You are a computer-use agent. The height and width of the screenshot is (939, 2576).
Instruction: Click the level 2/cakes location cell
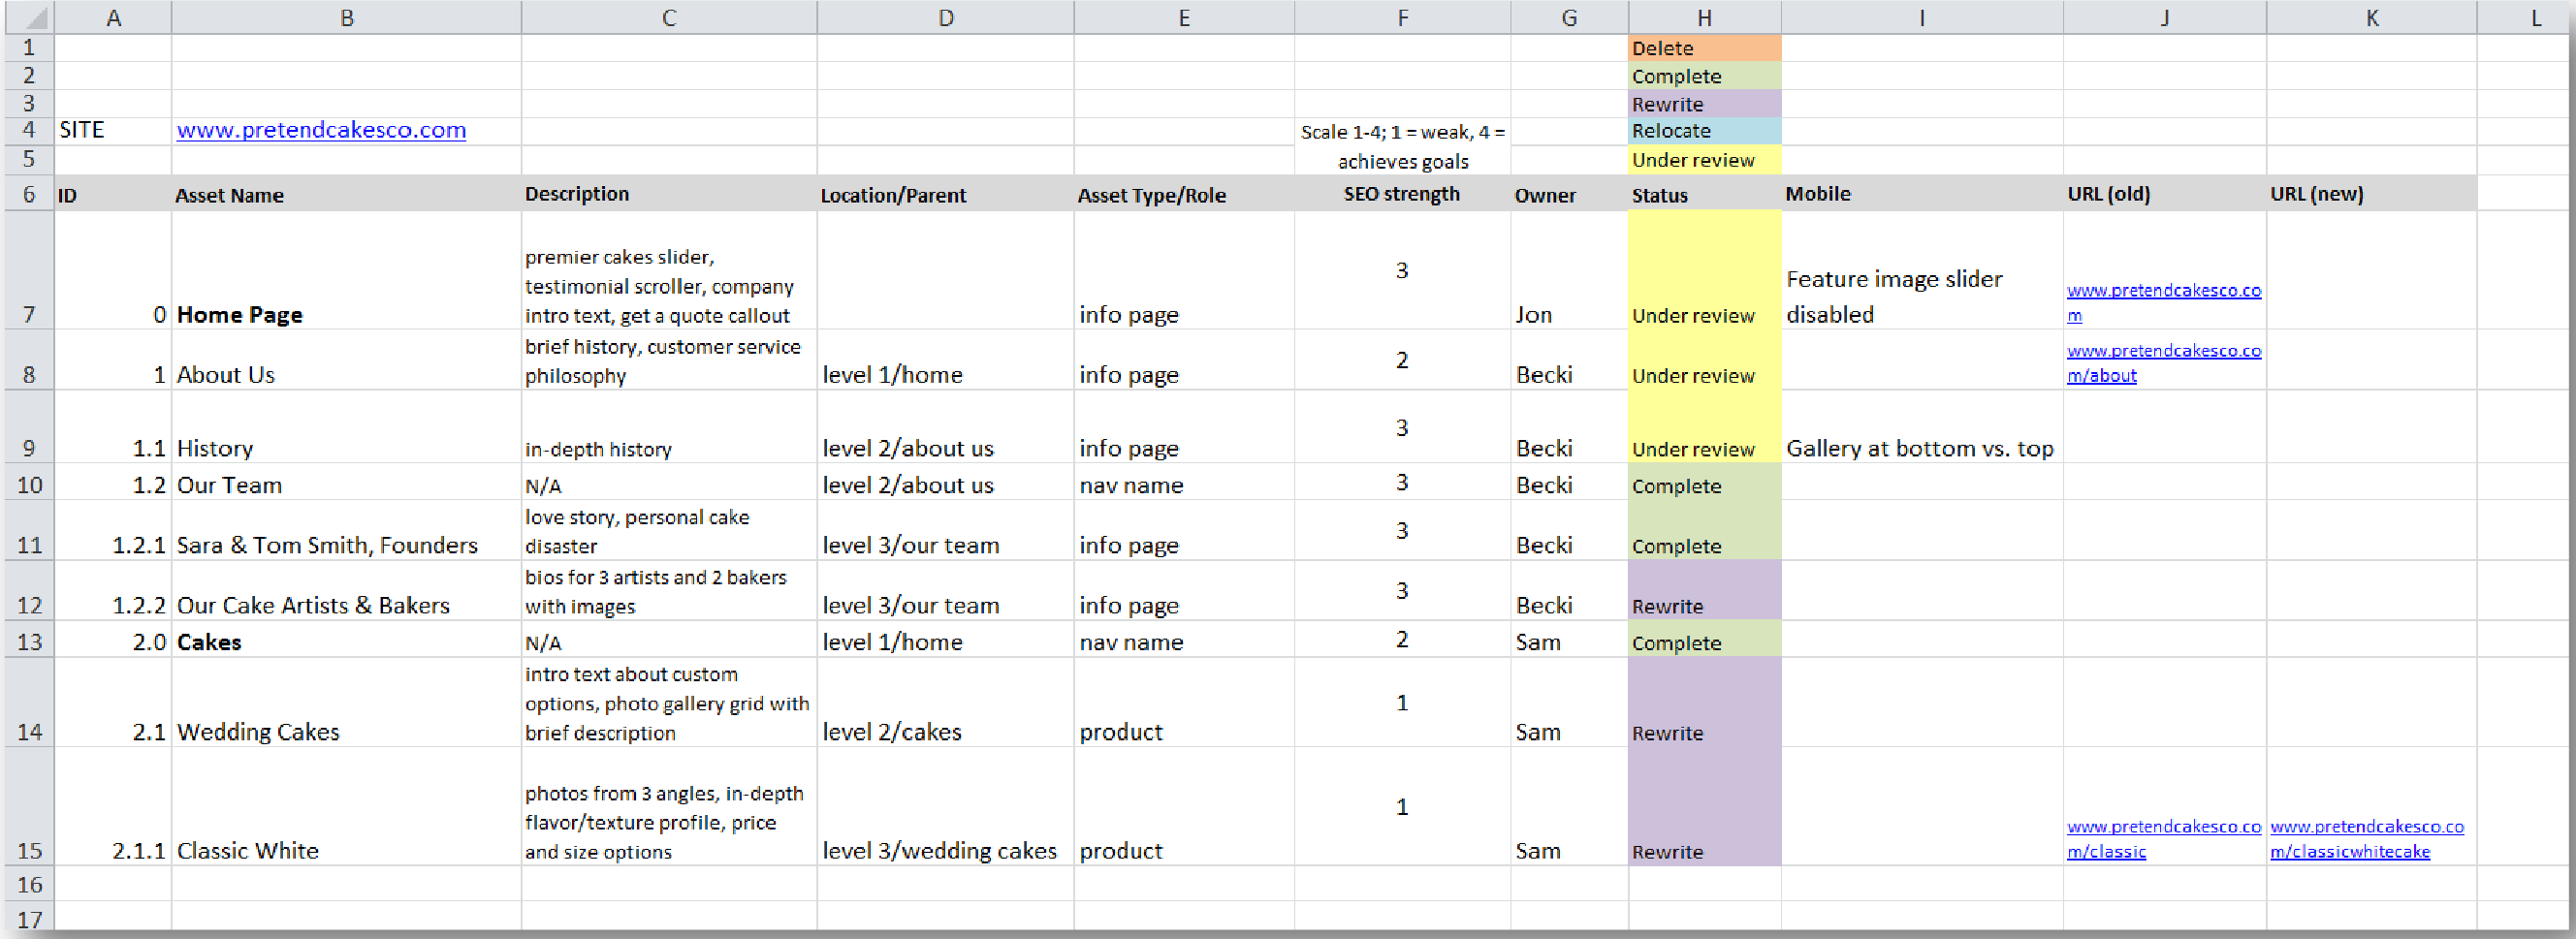pos(946,702)
